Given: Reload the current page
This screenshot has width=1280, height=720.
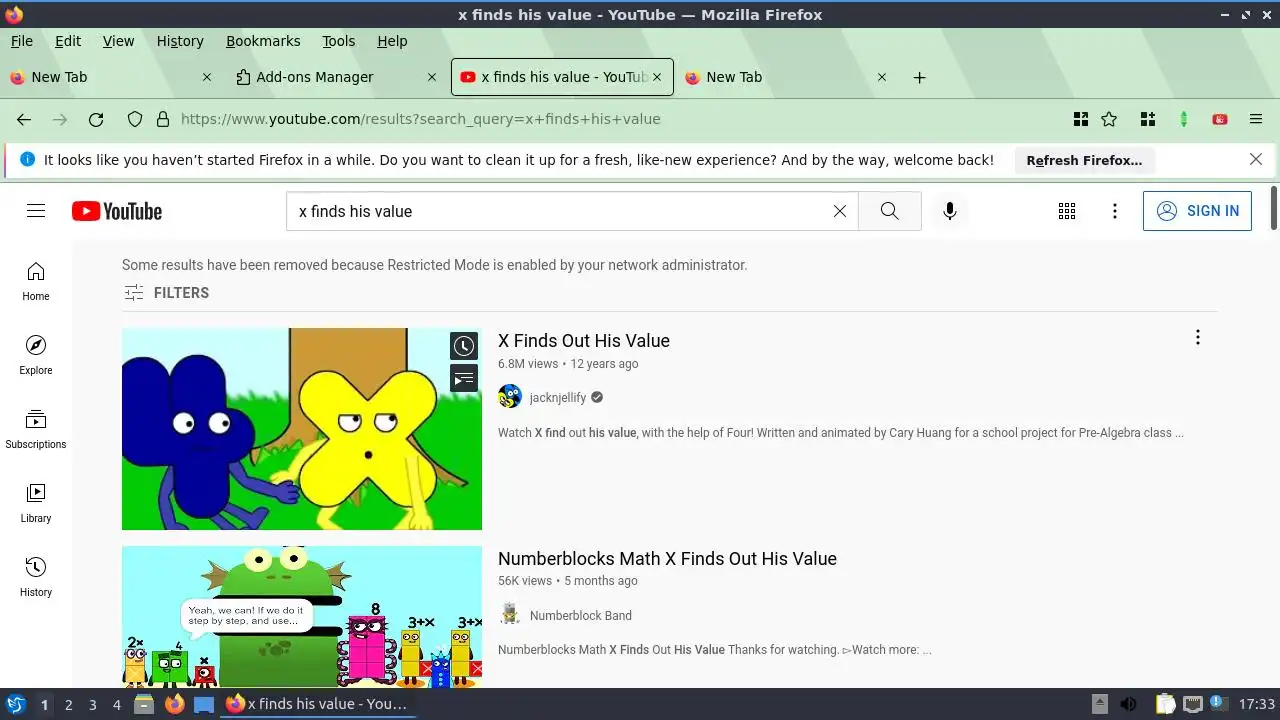Looking at the screenshot, I should tap(96, 119).
